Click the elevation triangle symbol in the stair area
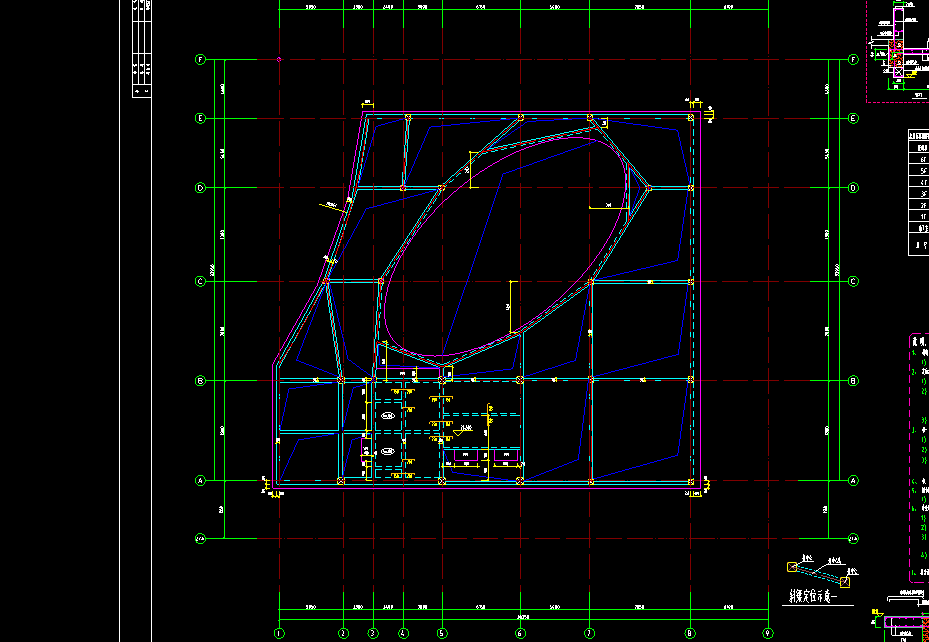 (x=459, y=434)
